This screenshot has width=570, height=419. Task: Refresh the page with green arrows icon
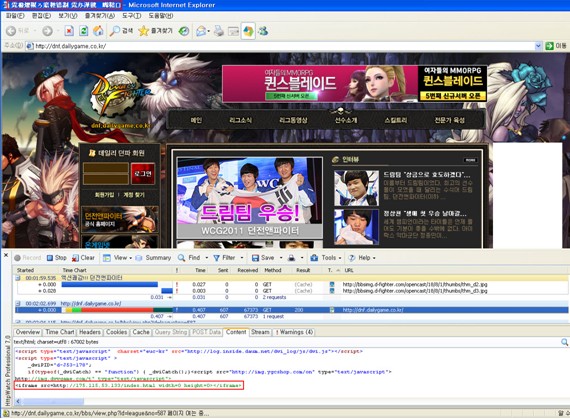pos(84,31)
